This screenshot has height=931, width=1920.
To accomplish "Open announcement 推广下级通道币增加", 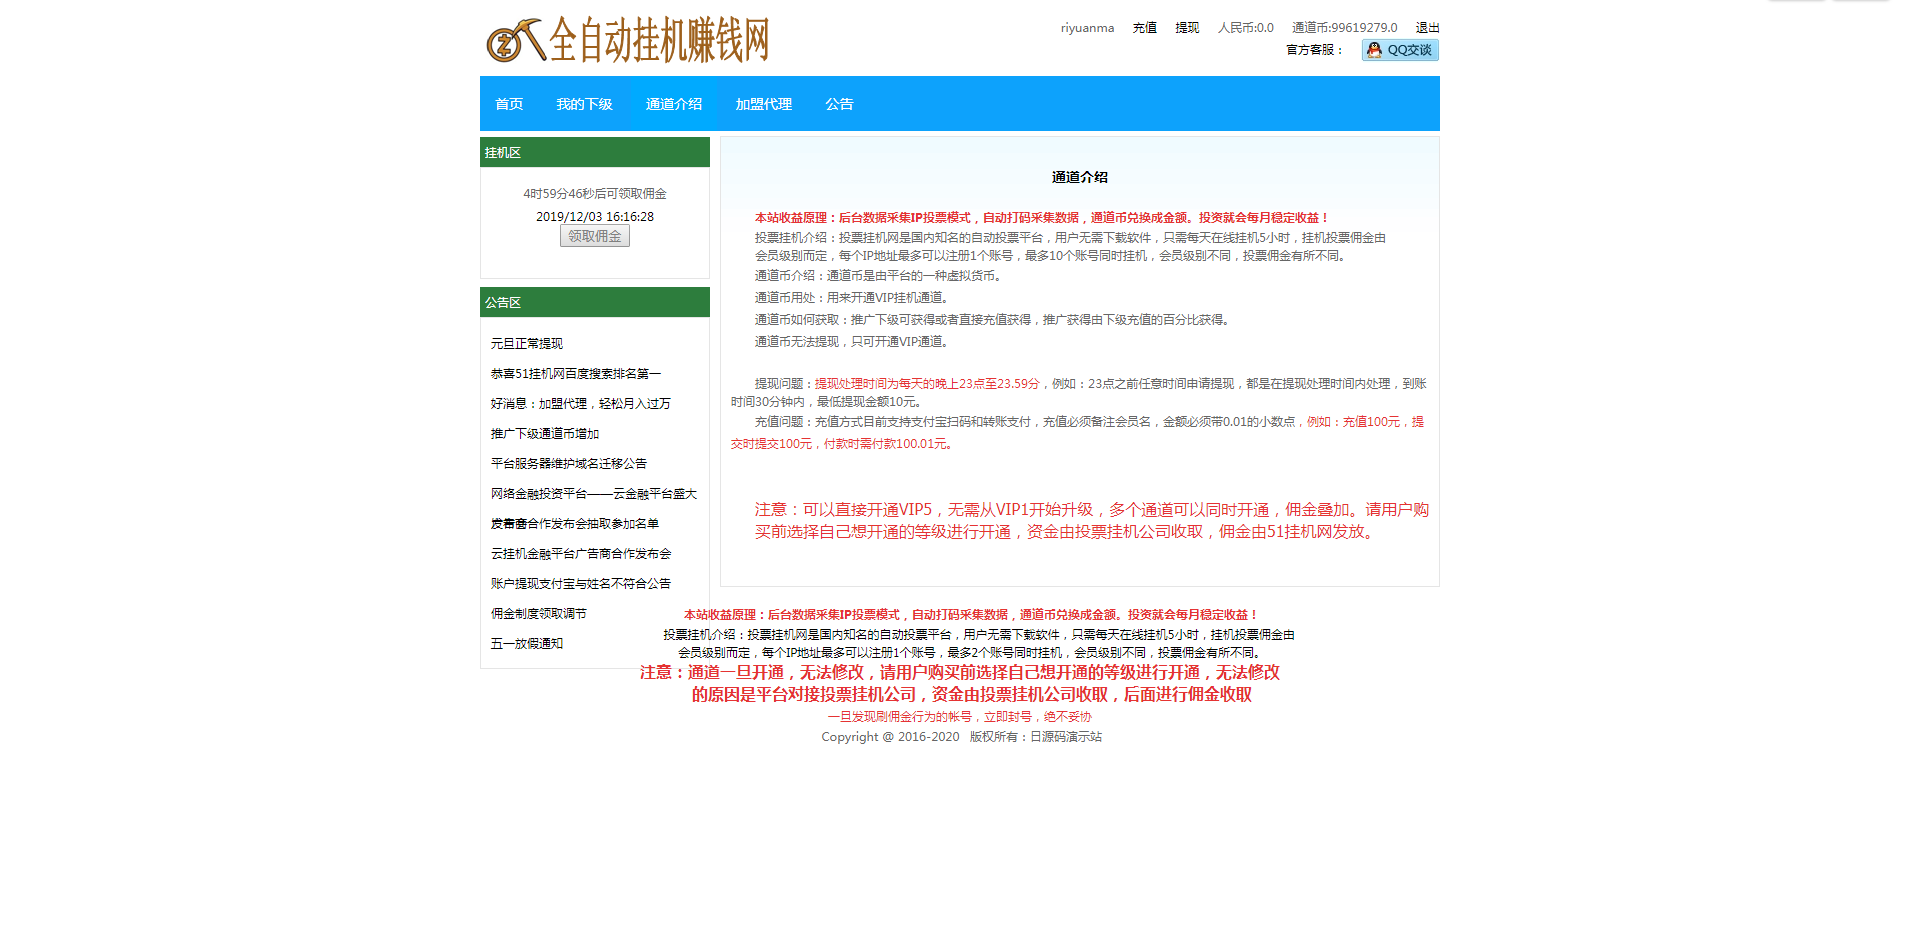I will coord(545,434).
